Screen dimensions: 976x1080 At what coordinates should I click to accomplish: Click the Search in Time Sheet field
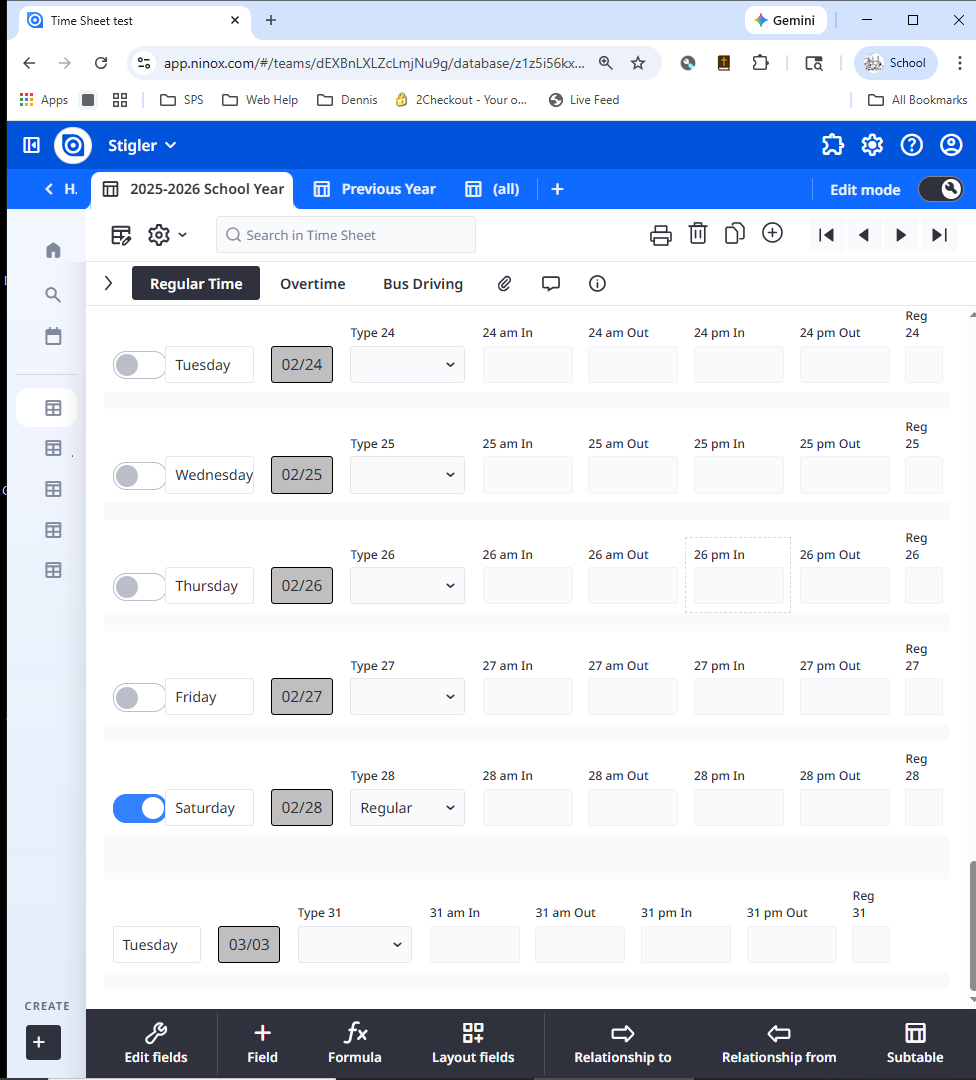(x=346, y=235)
